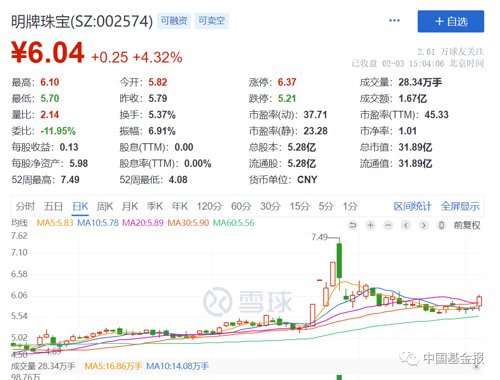Screen dimensions: 500x380
Task: Zoom out chart with minus icon
Action: (388, 226)
